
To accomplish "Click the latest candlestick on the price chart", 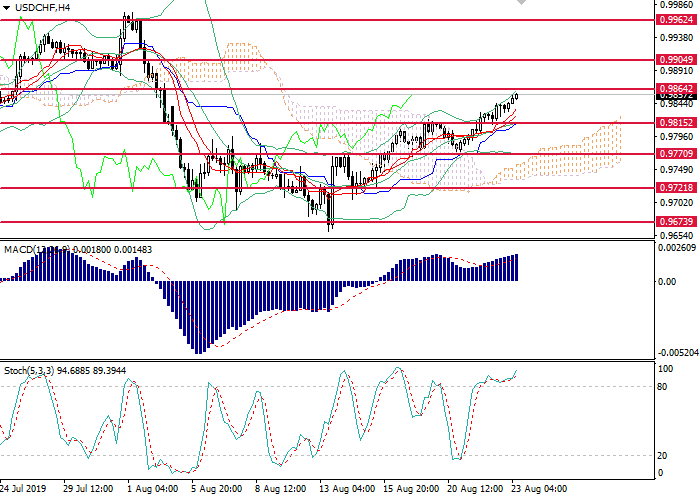I will [516, 96].
